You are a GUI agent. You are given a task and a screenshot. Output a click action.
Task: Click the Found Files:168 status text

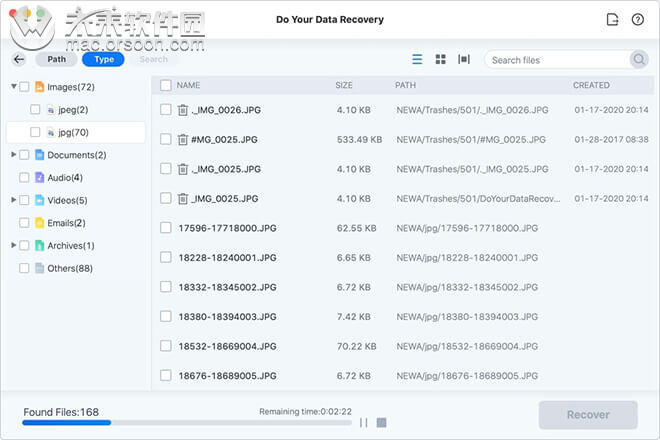pos(61,412)
